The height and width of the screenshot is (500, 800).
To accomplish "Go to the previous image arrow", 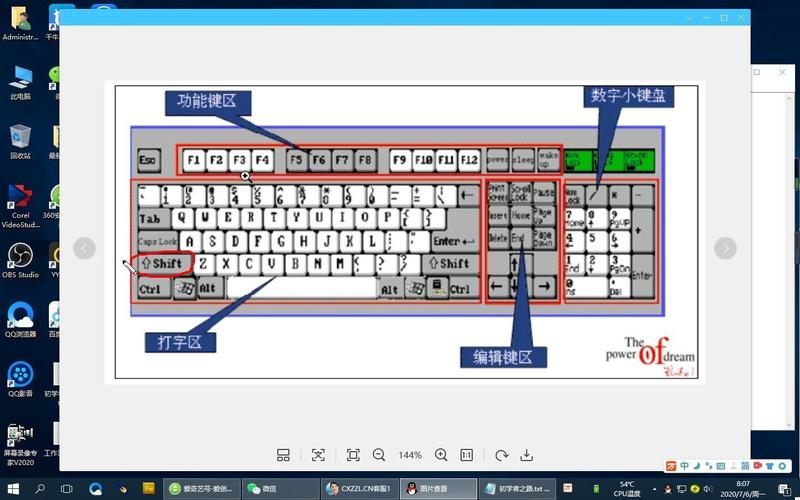I will point(85,248).
